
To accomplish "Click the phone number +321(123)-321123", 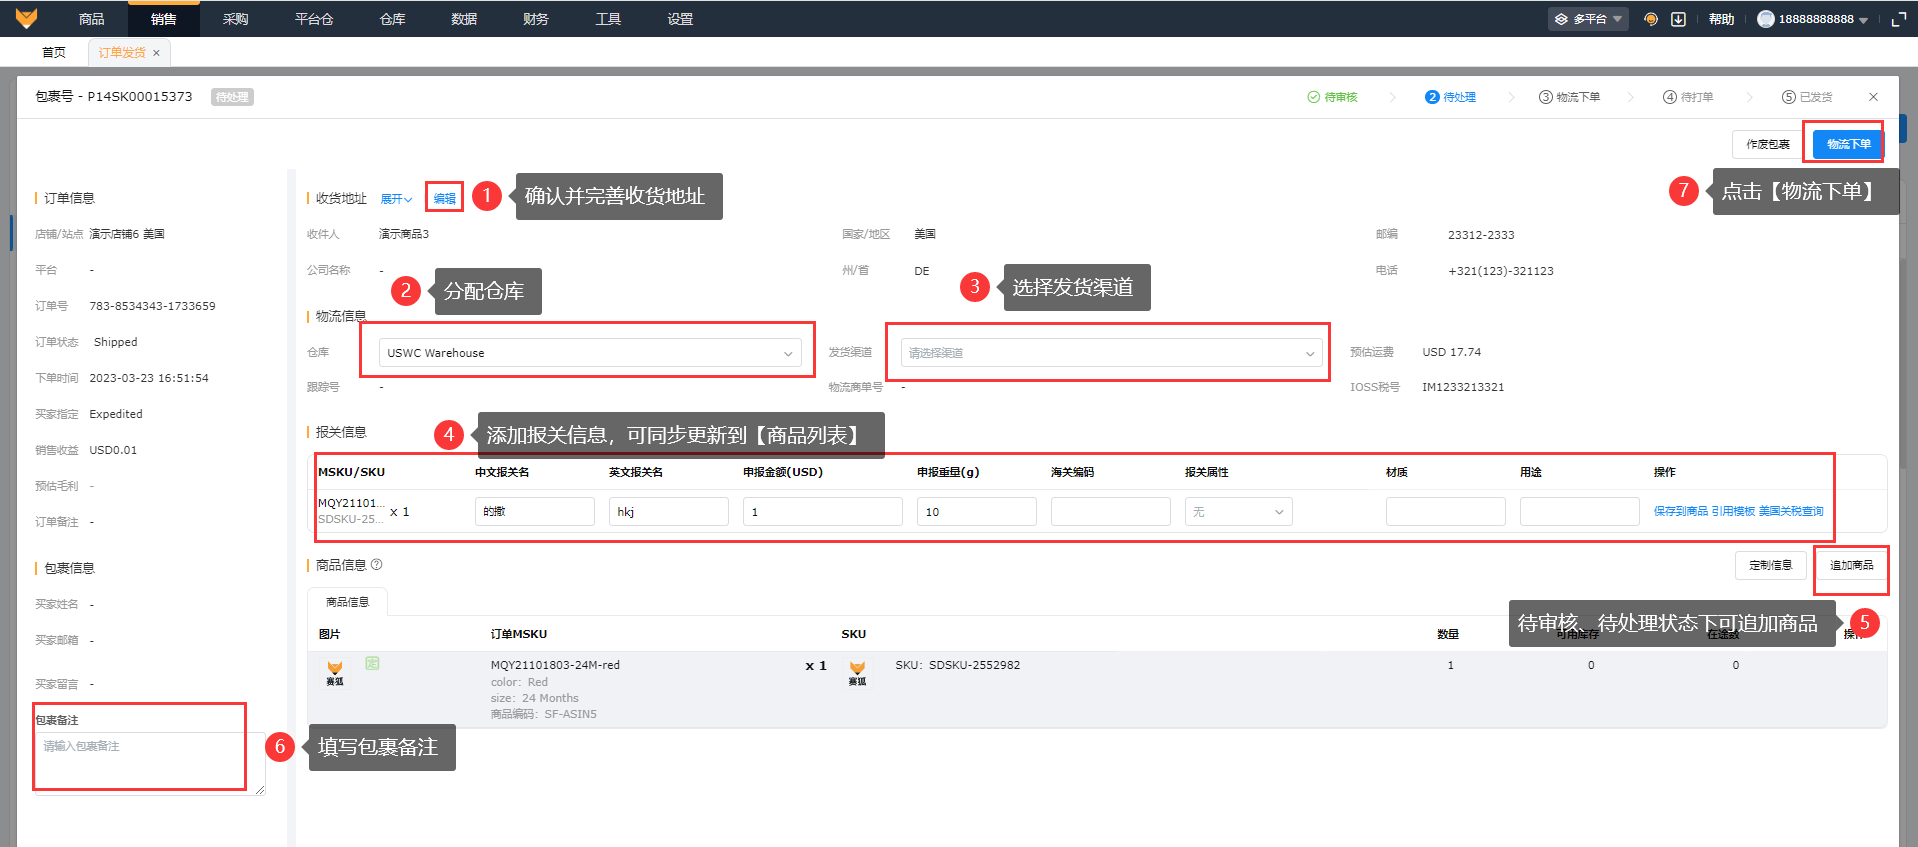I will tap(1501, 271).
